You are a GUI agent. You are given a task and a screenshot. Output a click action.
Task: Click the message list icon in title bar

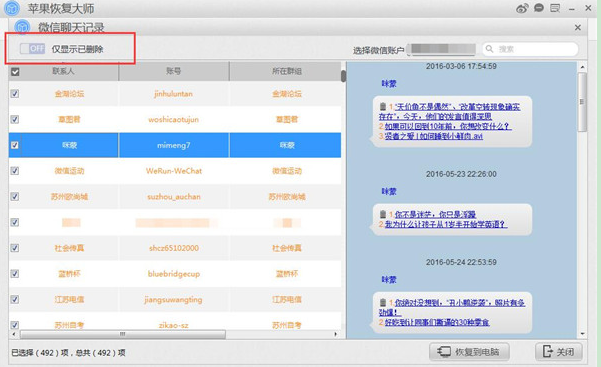tap(555, 8)
